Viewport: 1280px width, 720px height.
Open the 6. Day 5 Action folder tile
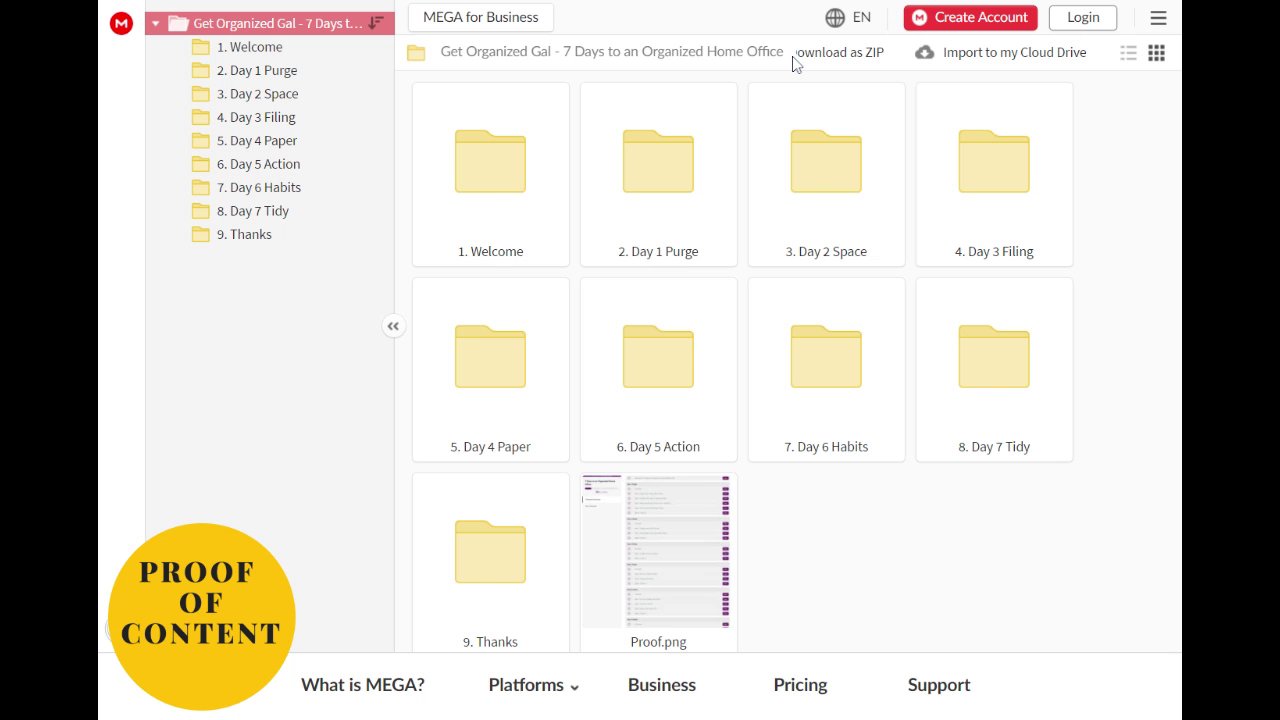click(x=658, y=369)
